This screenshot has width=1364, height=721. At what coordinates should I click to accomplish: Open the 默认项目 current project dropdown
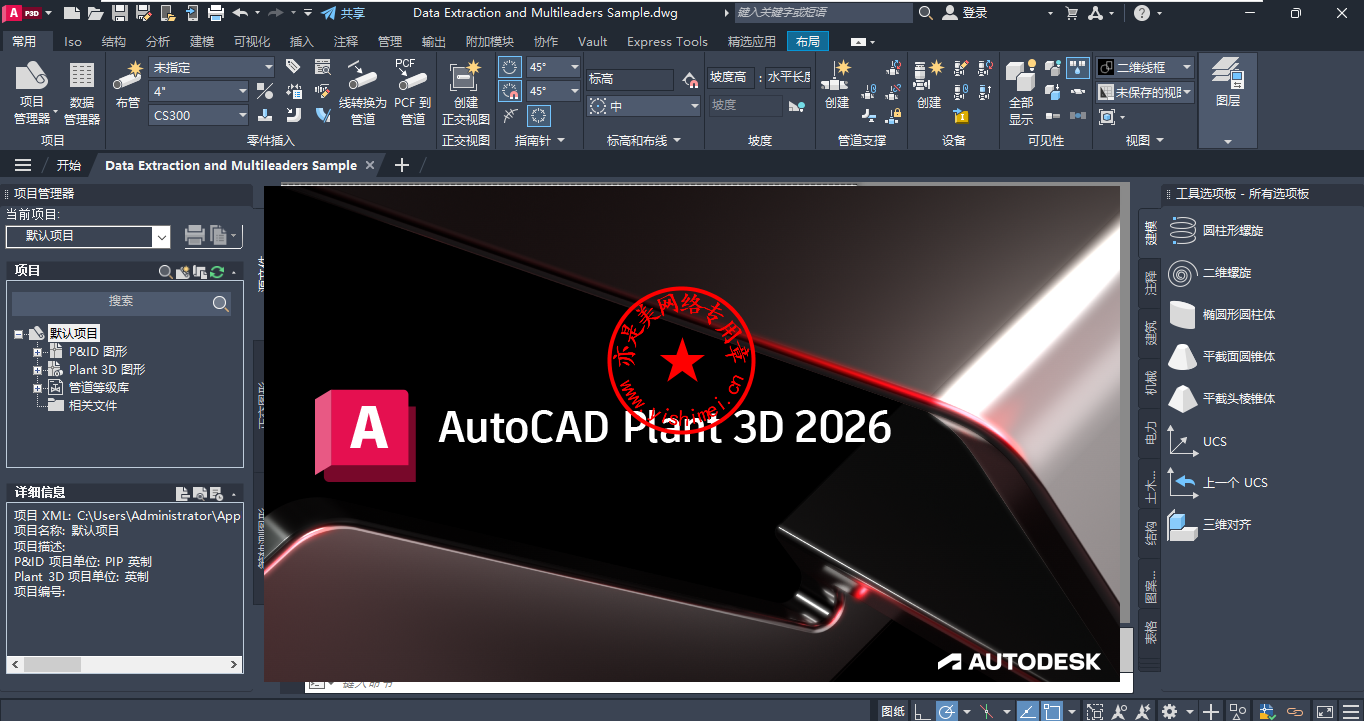point(88,236)
